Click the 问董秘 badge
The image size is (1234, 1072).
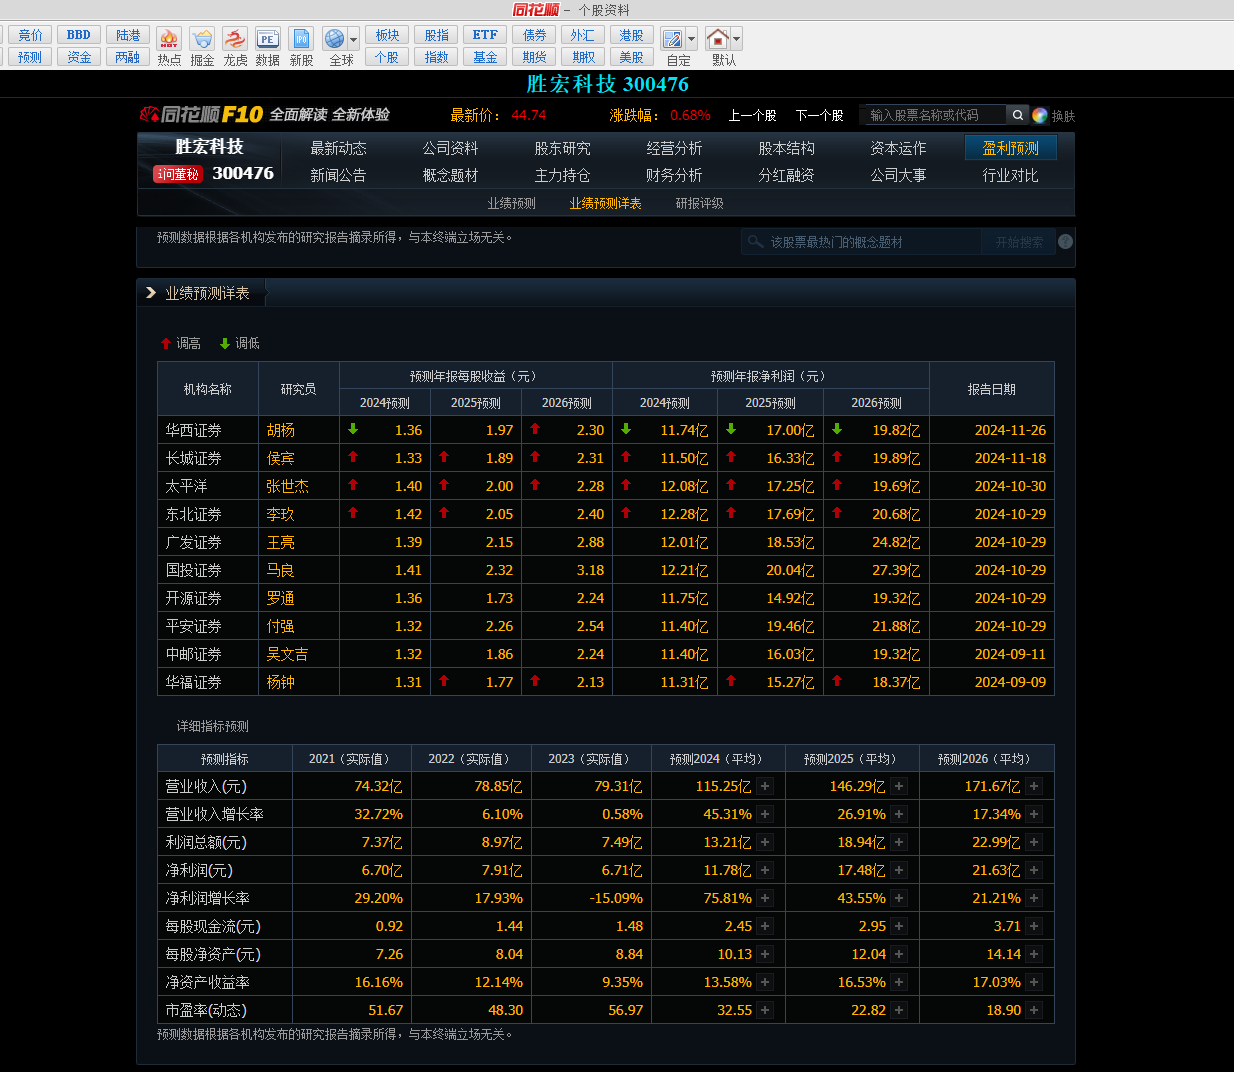coord(177,174)
